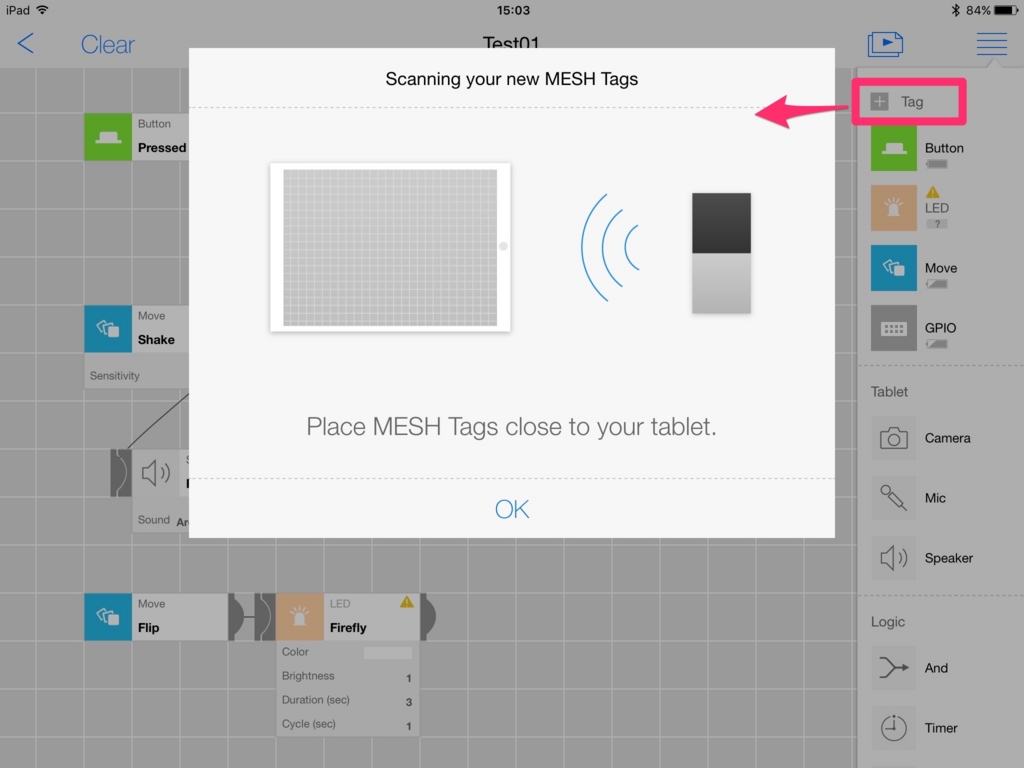Screen dimensions: 1024x768
Task: Tap the Move Flip block icon on canvas
Action: pyautogui.click(x=108, y=617)
